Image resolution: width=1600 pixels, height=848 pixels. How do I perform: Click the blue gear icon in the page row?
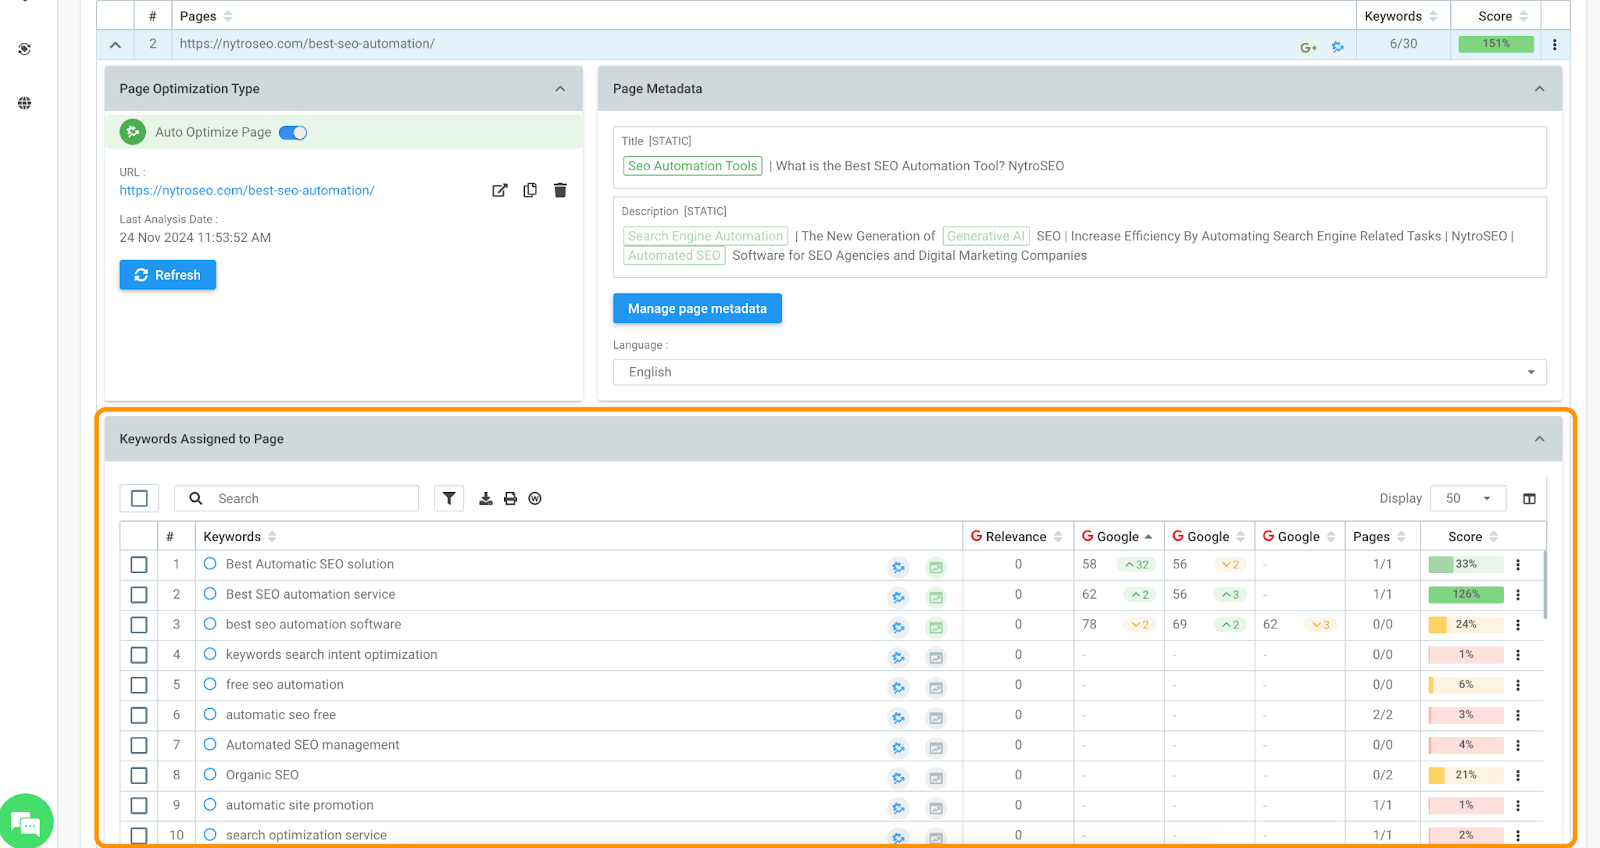pos(1338,46)
